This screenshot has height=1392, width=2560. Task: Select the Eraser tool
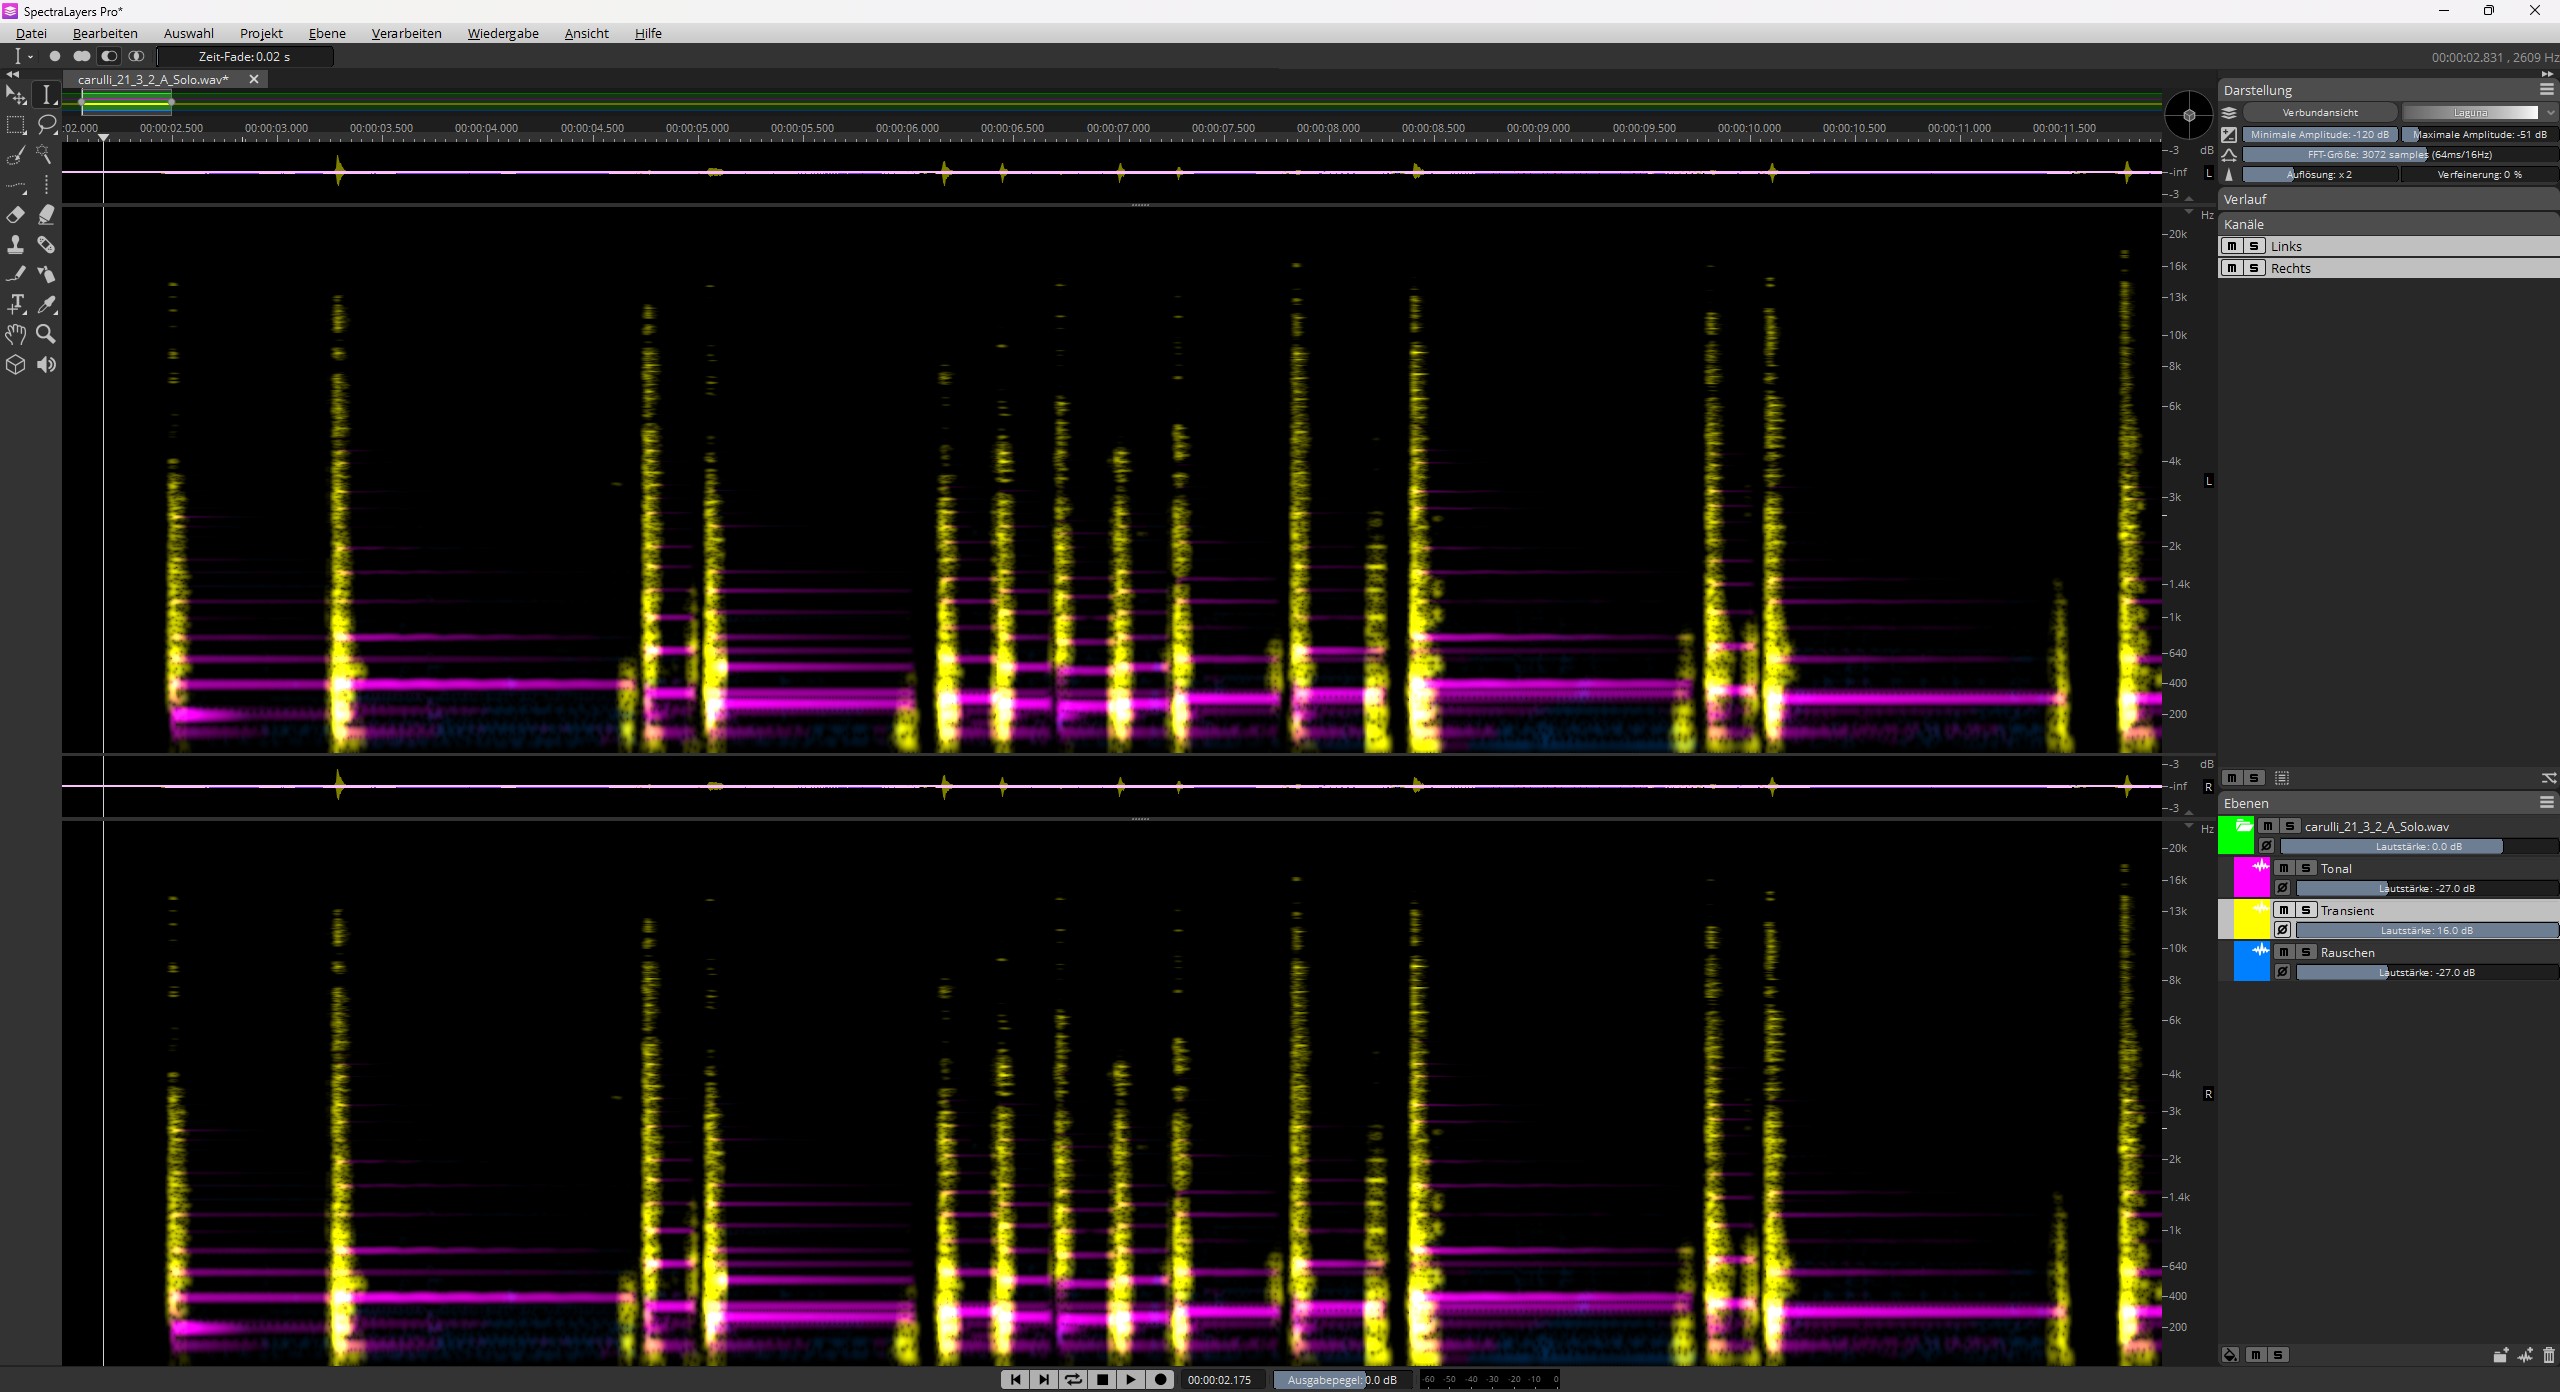click(x=16, y=215)
